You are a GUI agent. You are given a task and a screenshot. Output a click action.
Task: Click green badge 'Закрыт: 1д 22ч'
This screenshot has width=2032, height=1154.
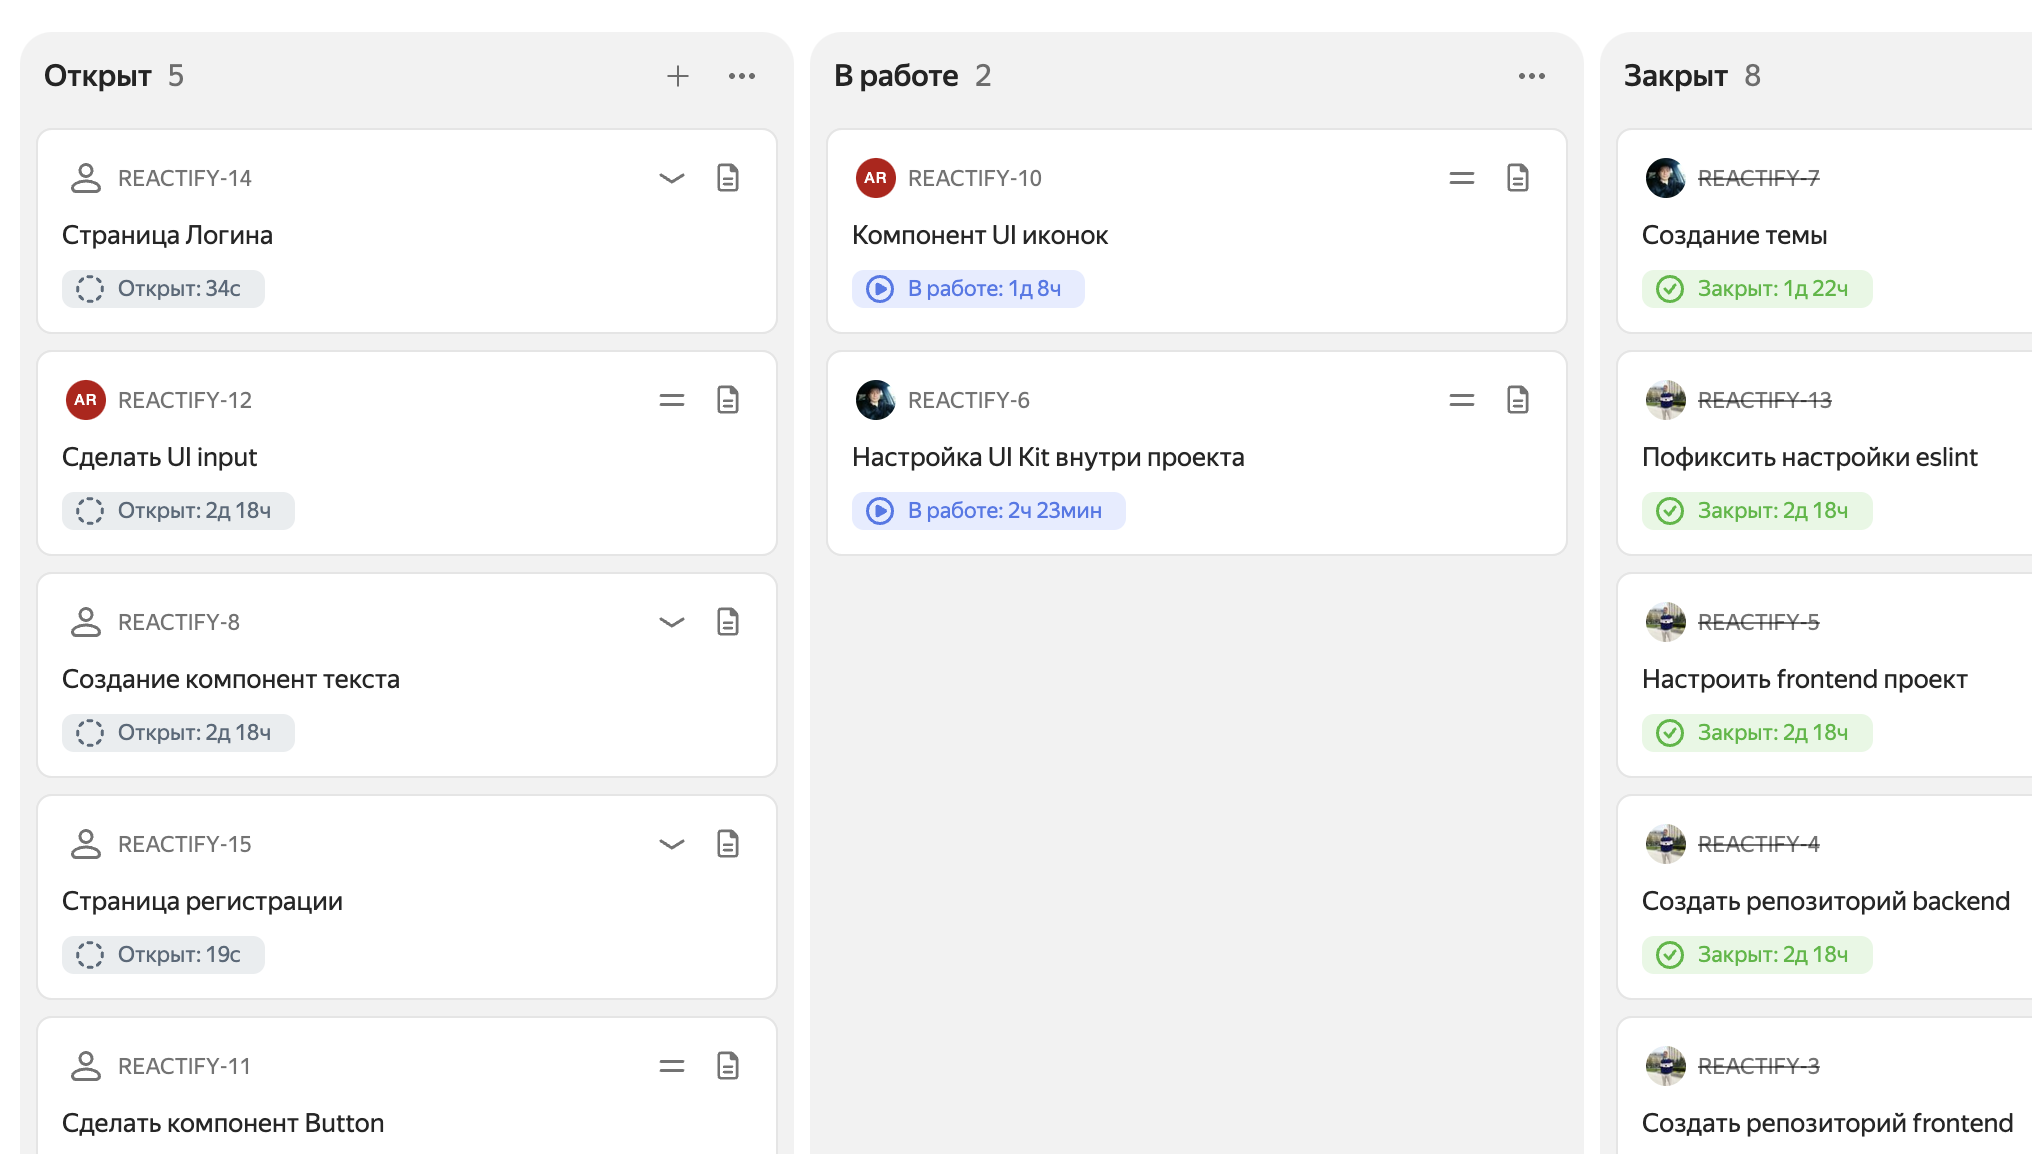pyautogui.click(x=1757, y=289)
